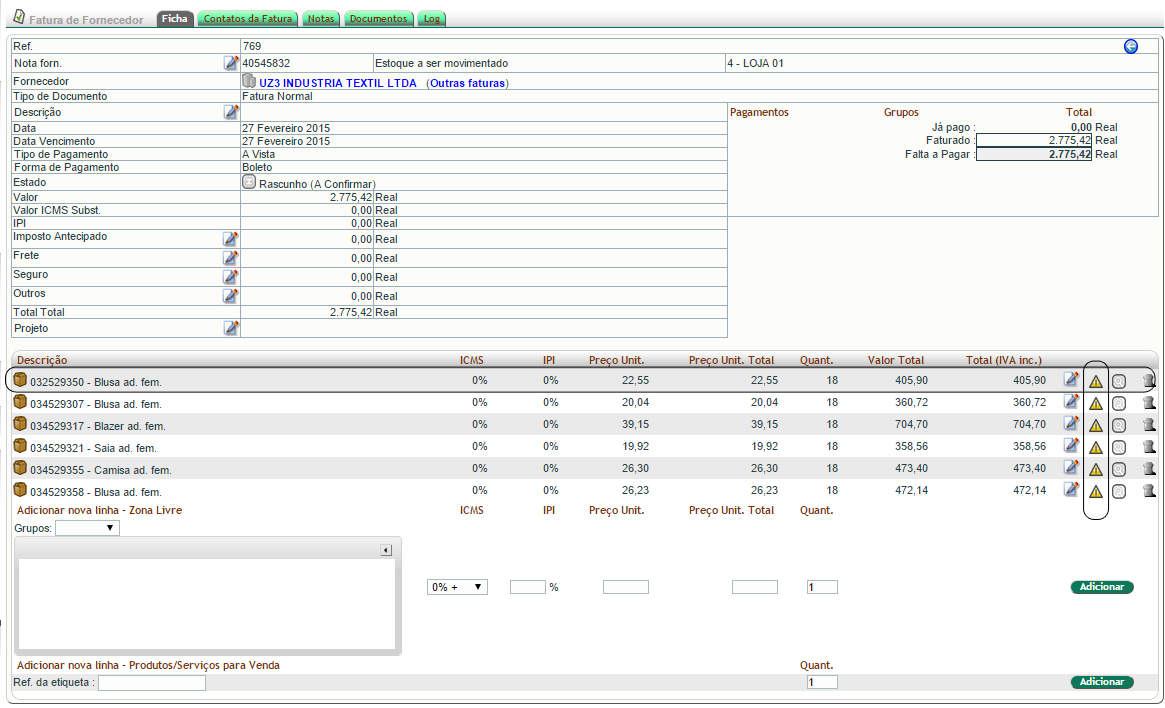Open the Grupos dropdown
The image size is (1165, 708).
[88, 527]
